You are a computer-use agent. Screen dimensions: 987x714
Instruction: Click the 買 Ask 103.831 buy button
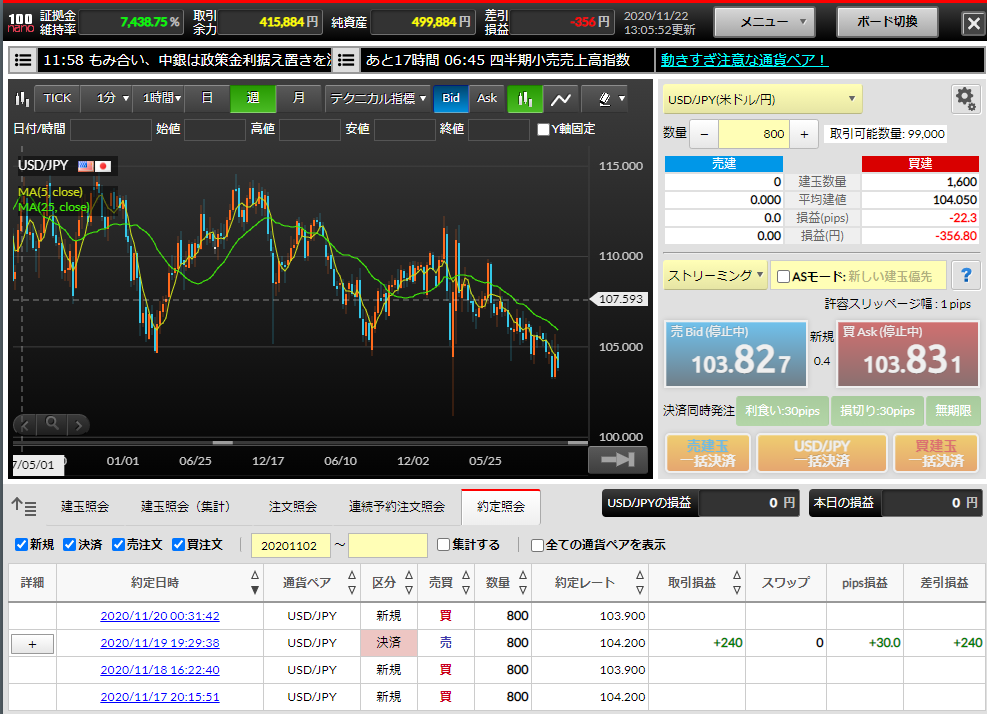(908, 354)
